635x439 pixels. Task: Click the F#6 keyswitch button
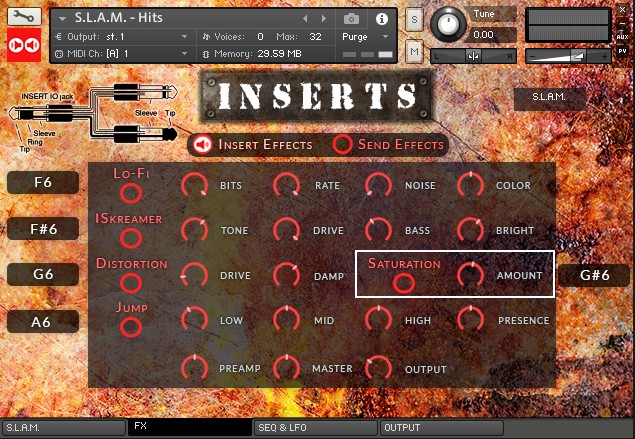(43, 229)
